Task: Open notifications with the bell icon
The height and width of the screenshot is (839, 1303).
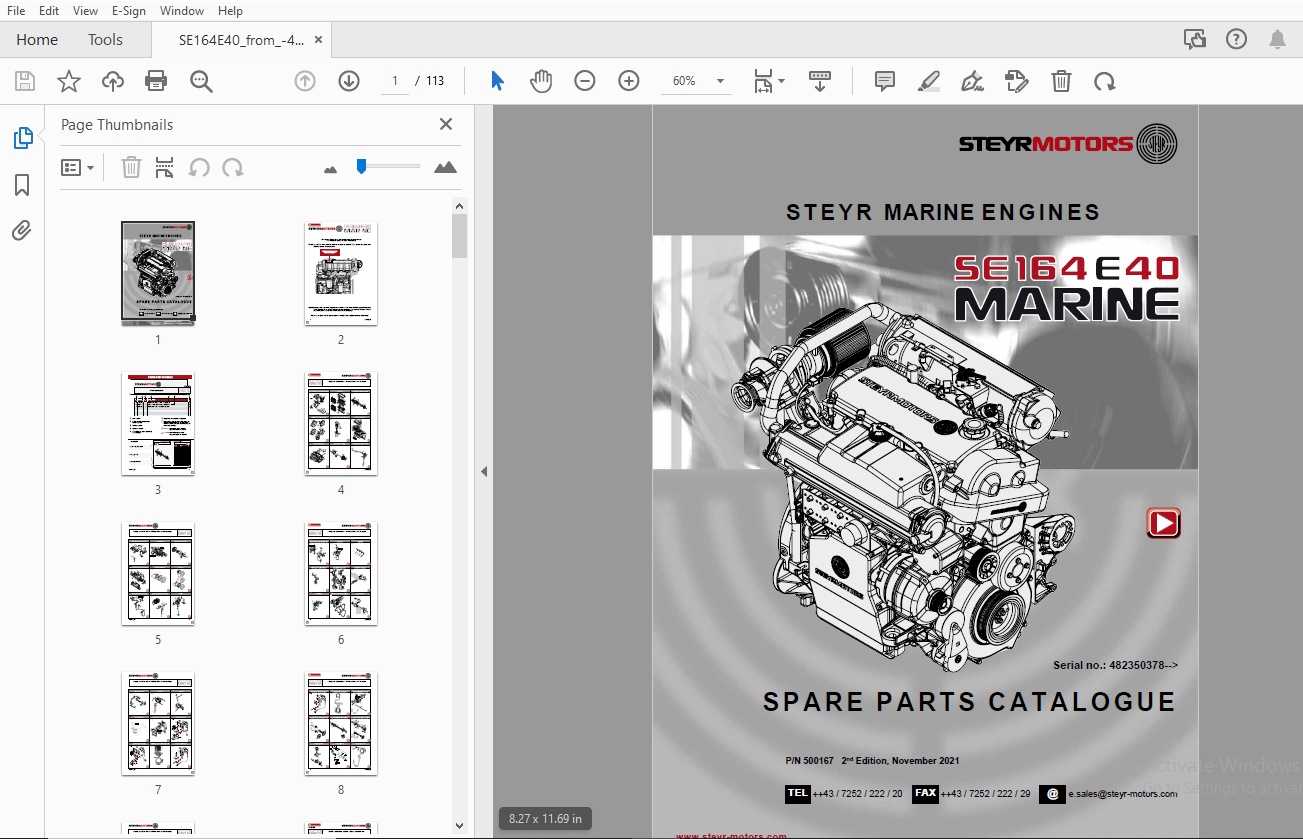Action: pos(1277,39)
